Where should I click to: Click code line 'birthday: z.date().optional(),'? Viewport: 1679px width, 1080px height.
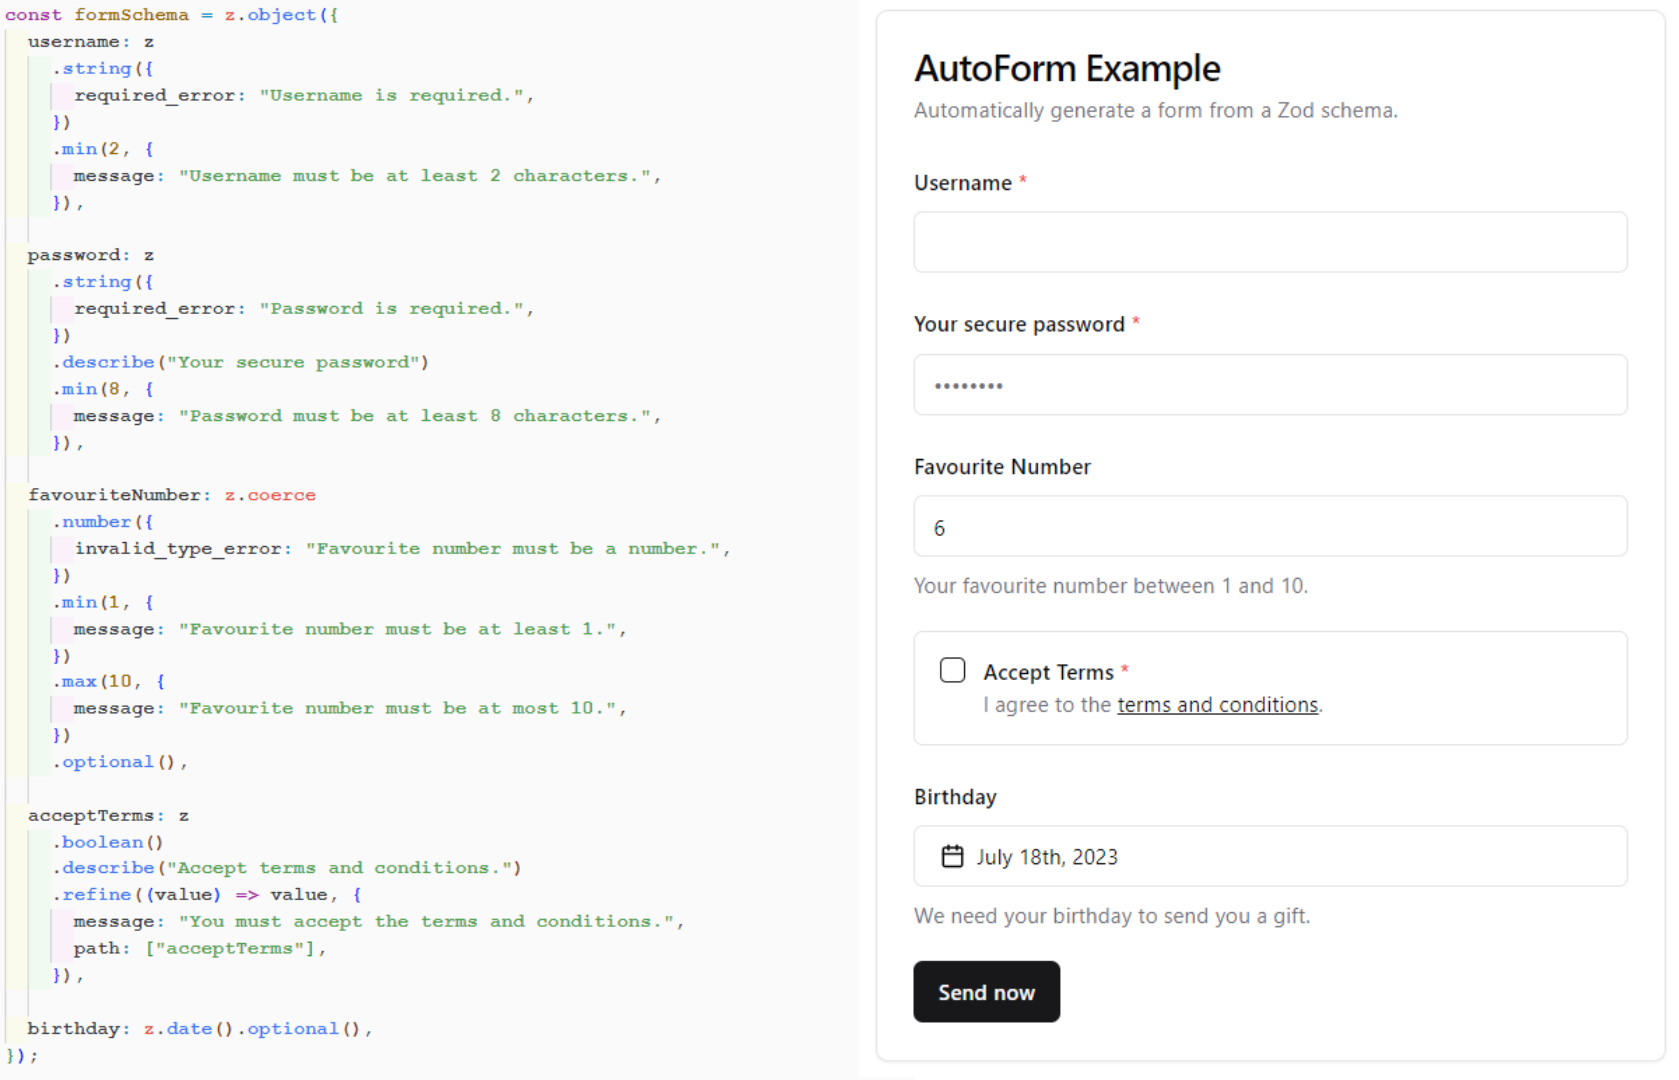200,1029
